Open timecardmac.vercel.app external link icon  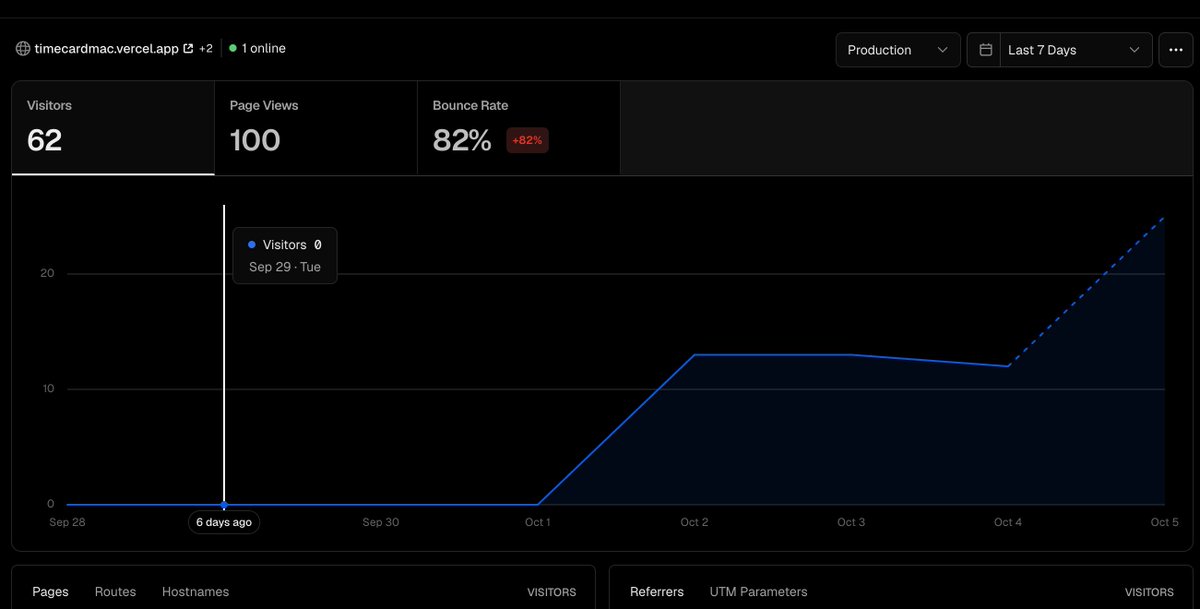pyautogui.click(x=188, y=48)
